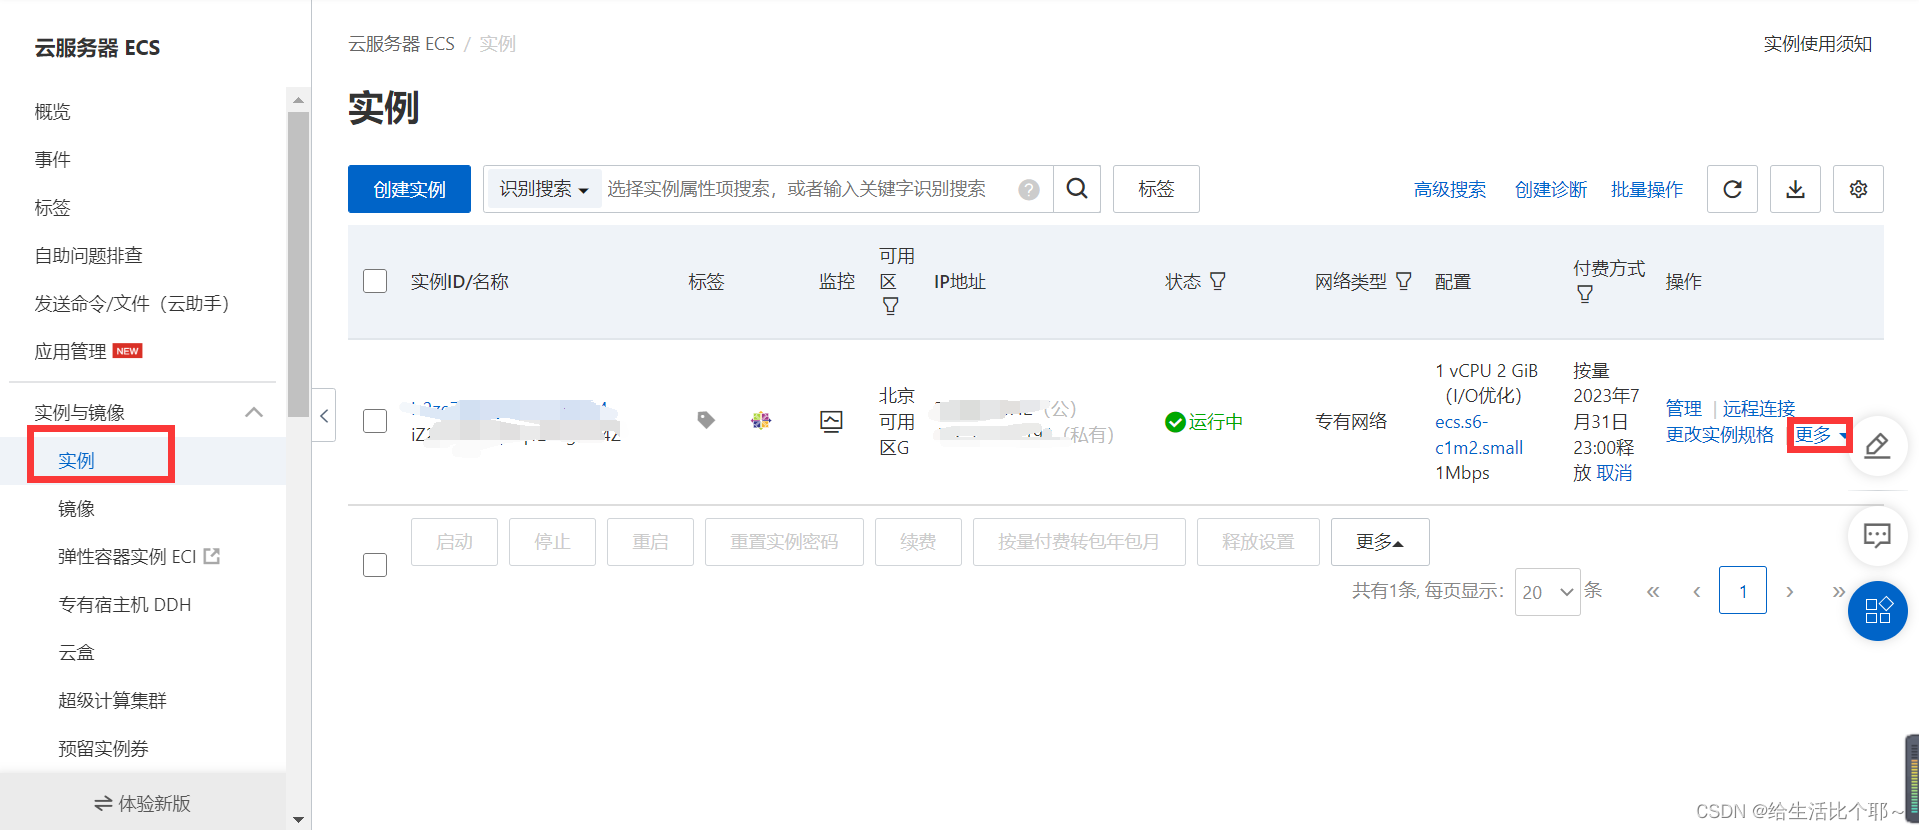Open 实例使用须知 link
The width and height of the screenshot is (1919, 830).
[1818, 44]
